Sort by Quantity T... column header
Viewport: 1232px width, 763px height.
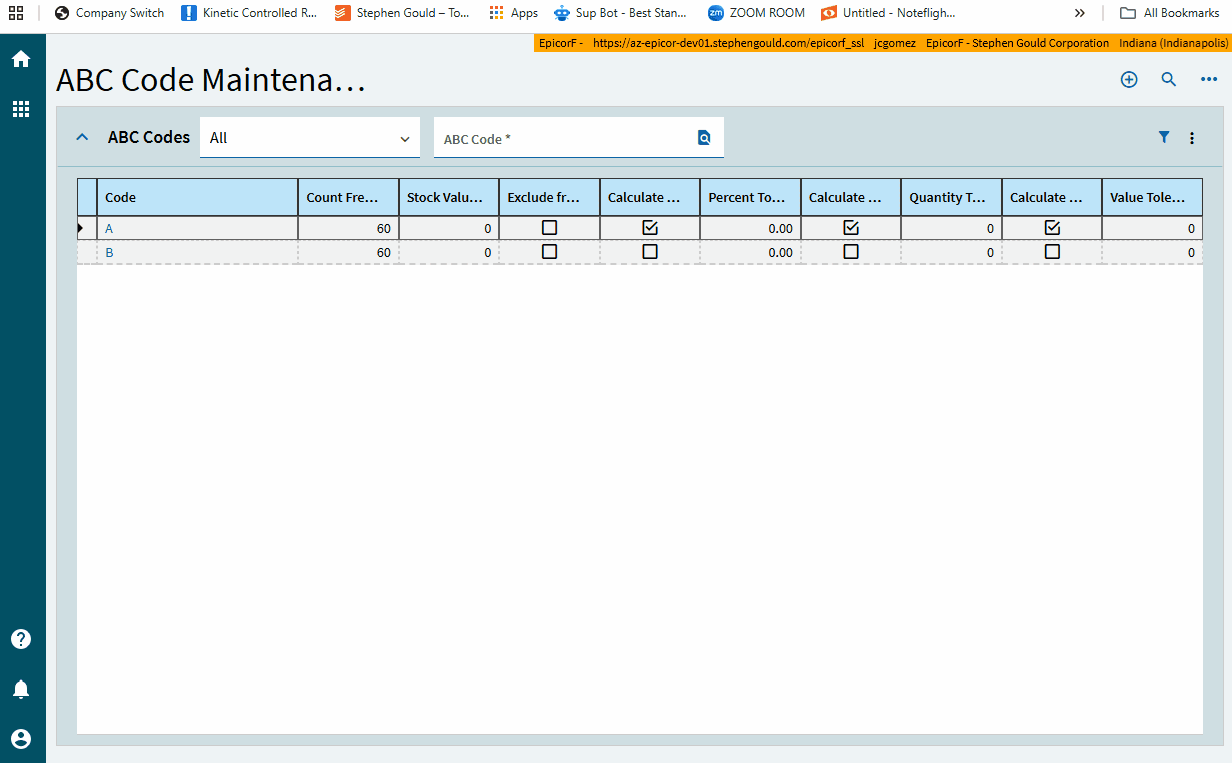pos(951,197)
